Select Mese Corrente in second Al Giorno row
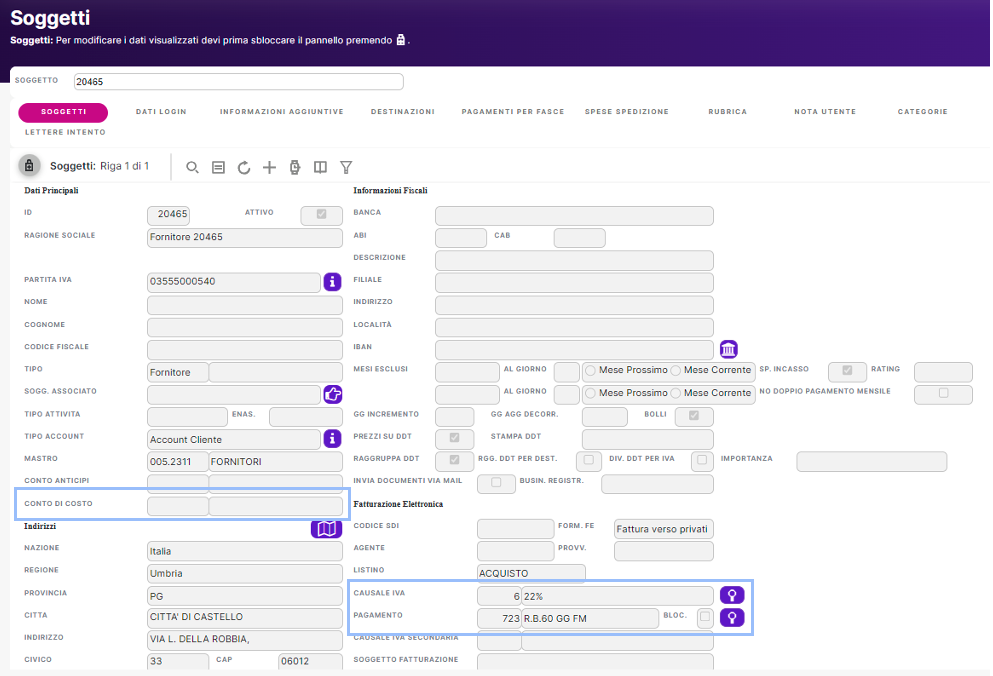The height and width of the screenshot is (676, 993). pos(676,393)
